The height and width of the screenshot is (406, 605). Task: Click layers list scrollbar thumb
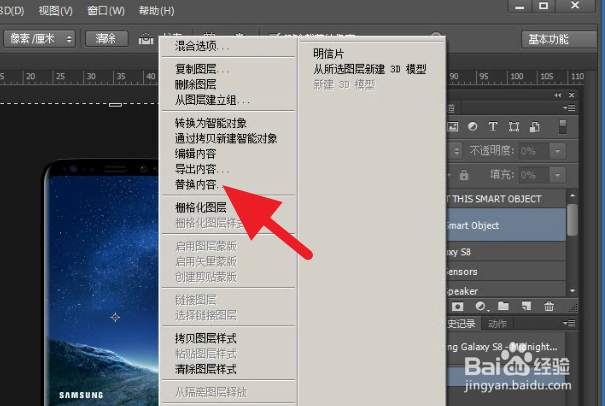point(573,220)
